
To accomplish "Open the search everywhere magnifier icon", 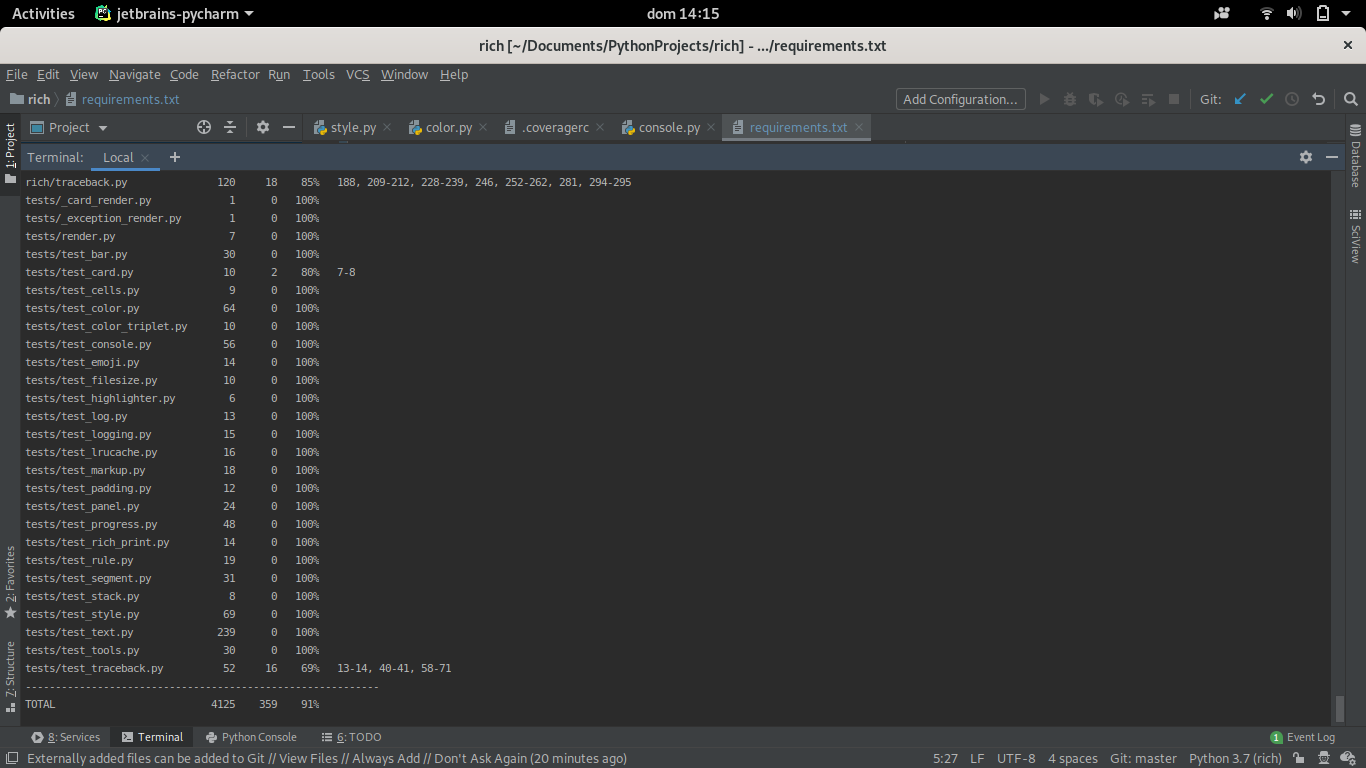I will (1350, 99).
